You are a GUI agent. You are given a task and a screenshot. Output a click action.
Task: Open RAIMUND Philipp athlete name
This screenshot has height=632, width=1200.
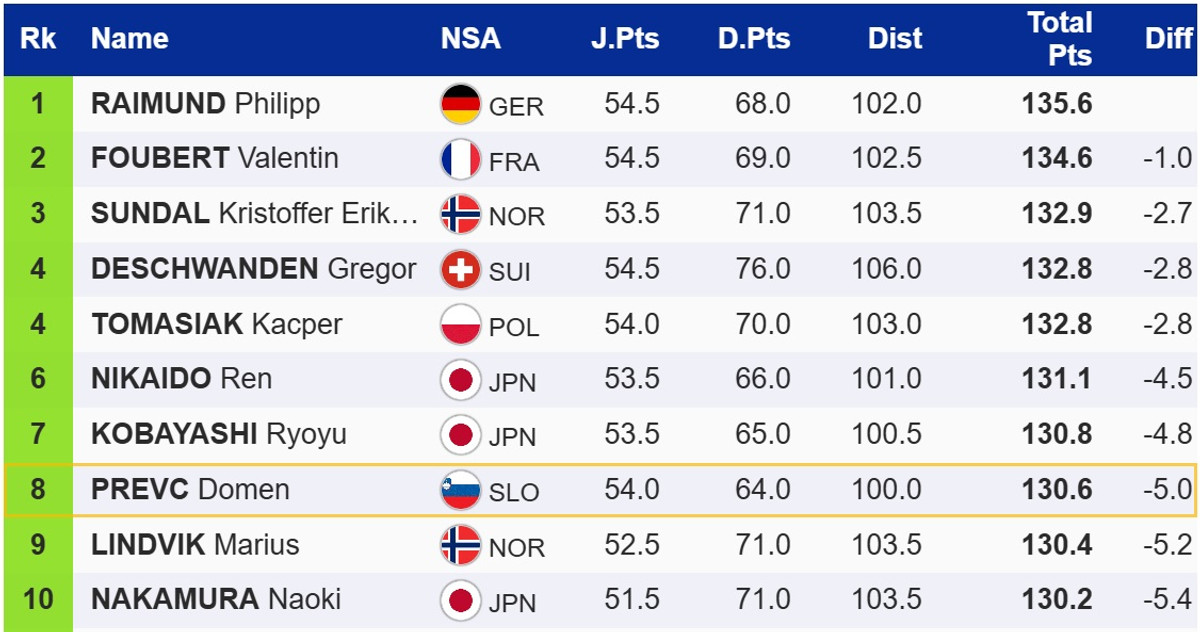pos(205,104)
